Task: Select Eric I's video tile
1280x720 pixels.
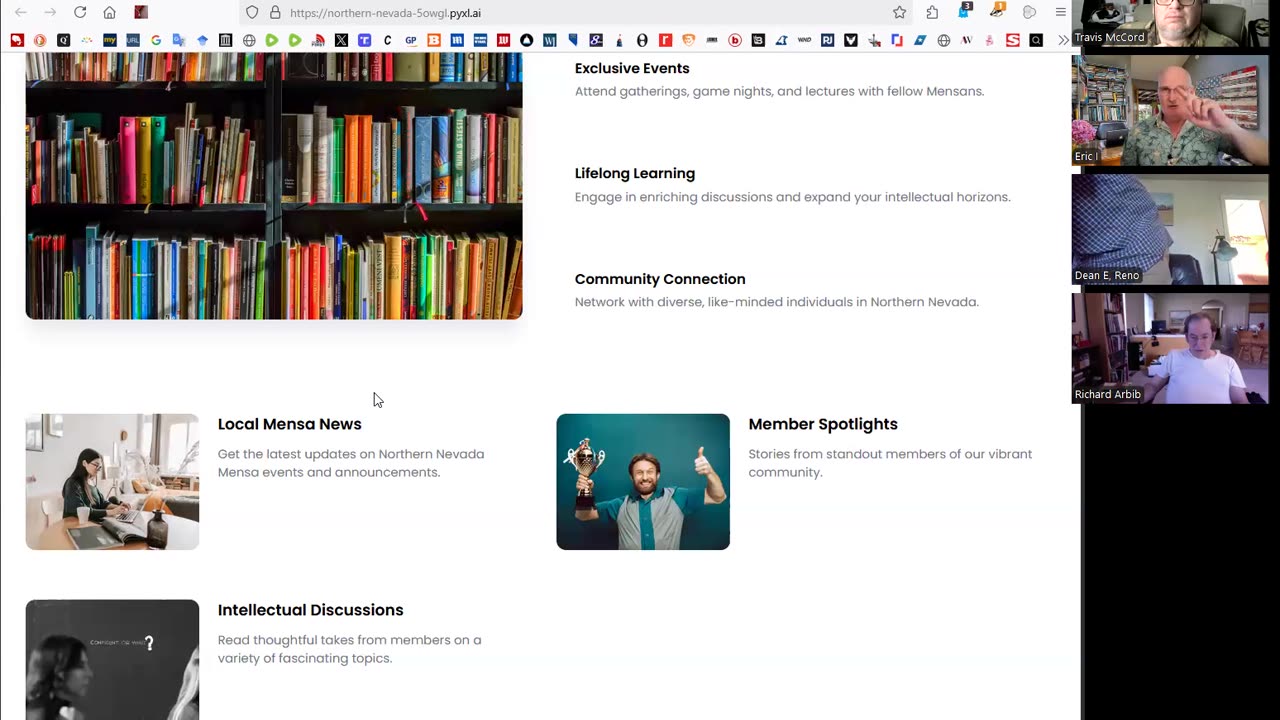Action: 1170,110
